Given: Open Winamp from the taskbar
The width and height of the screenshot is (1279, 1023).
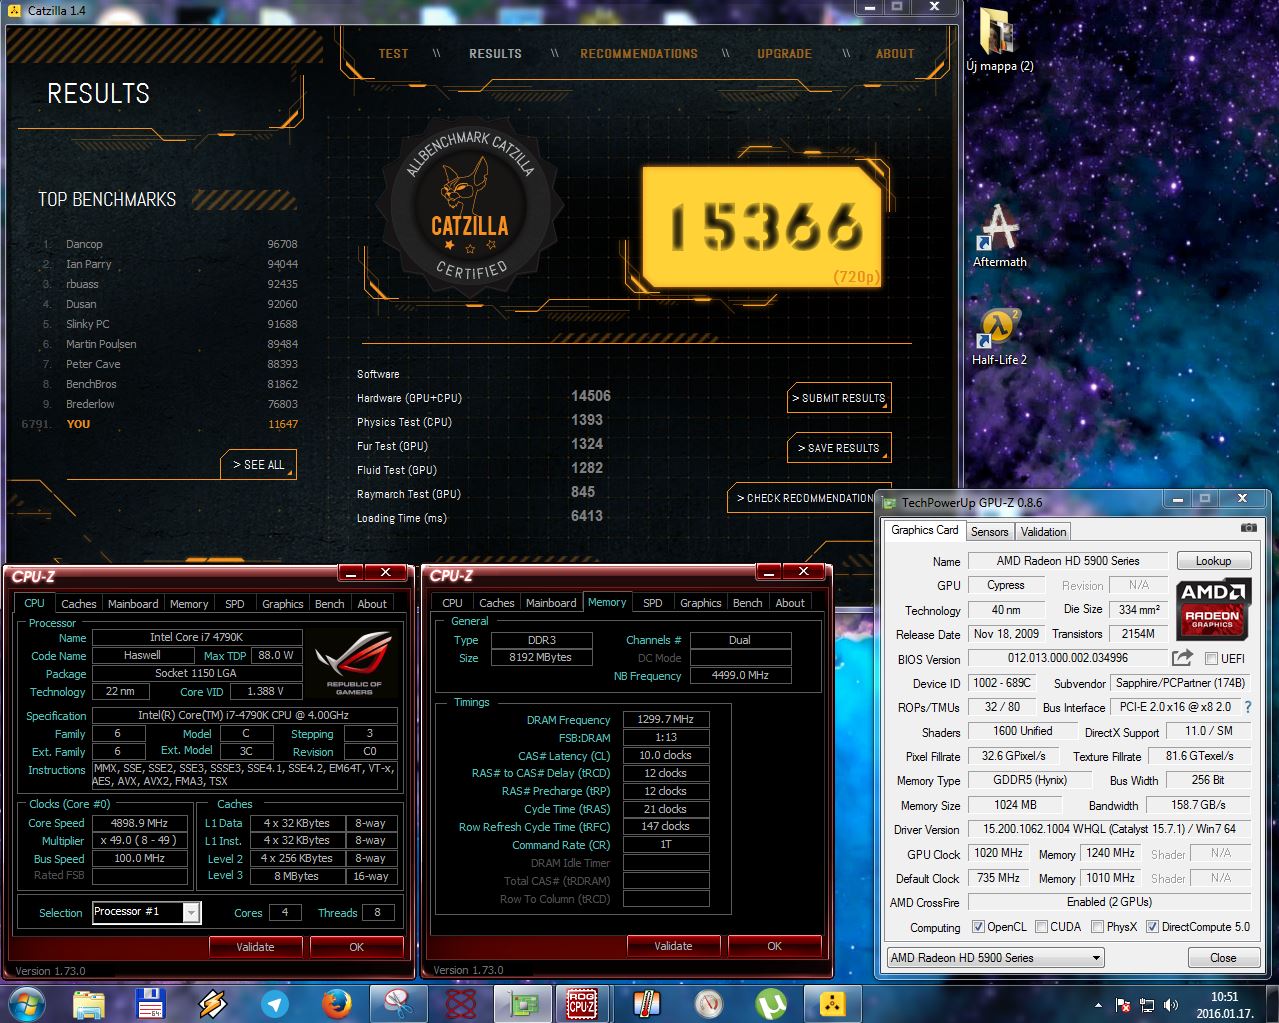Looking at the screenshot, I should (212, 1003).
